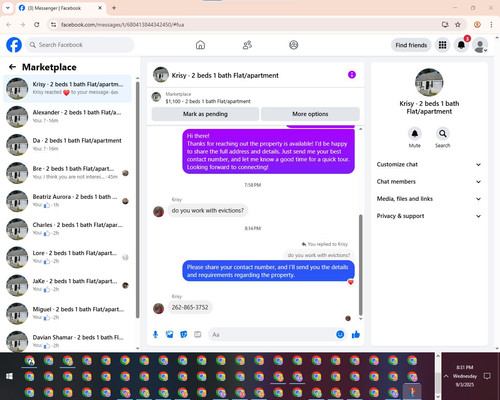Open the Davian Shamar conversation
The image size is (500, 400).
point(68,341)
